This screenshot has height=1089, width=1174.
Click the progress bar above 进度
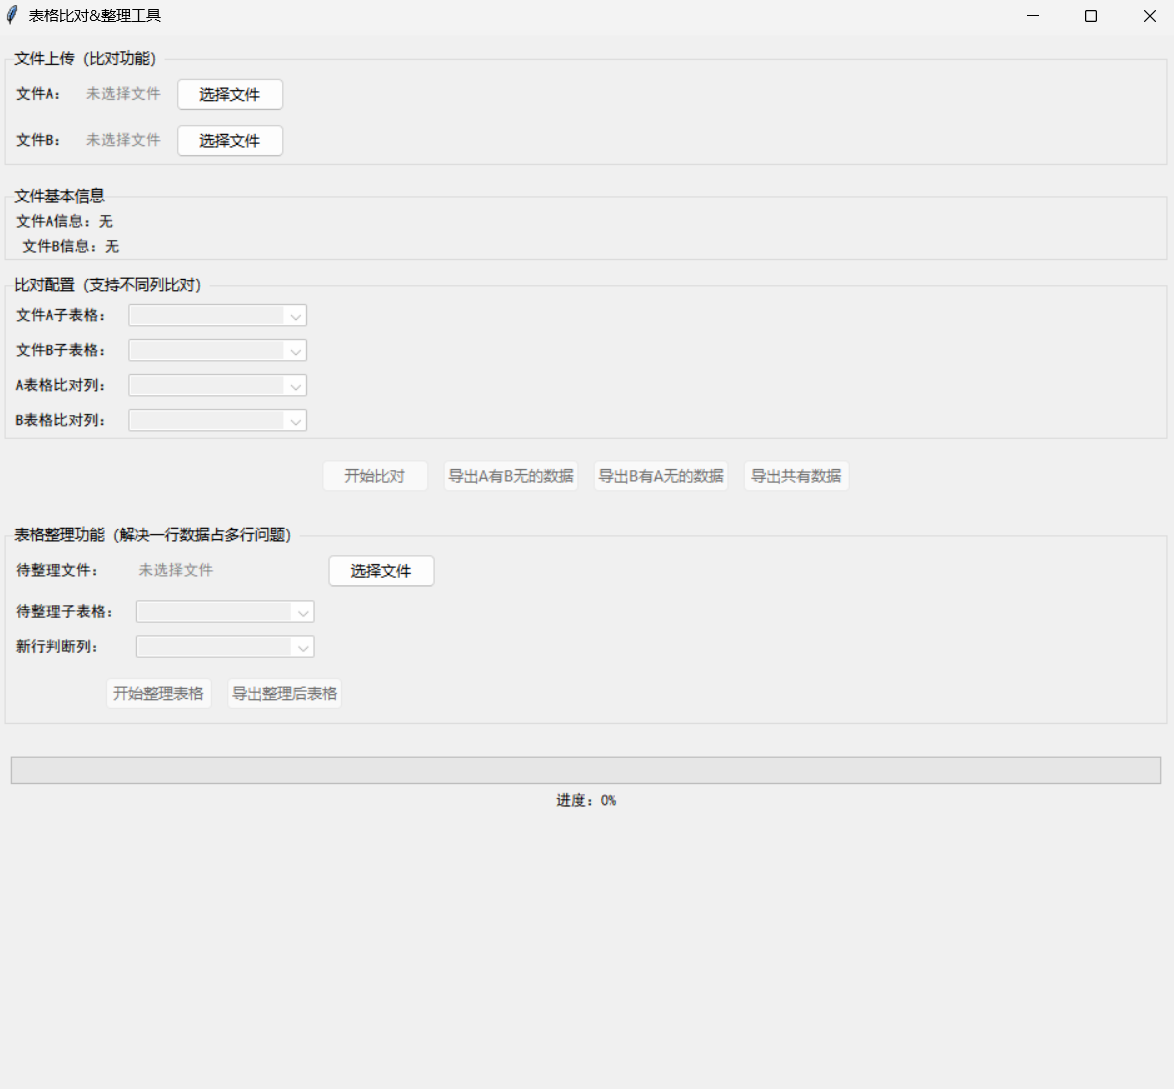(586, 771)
